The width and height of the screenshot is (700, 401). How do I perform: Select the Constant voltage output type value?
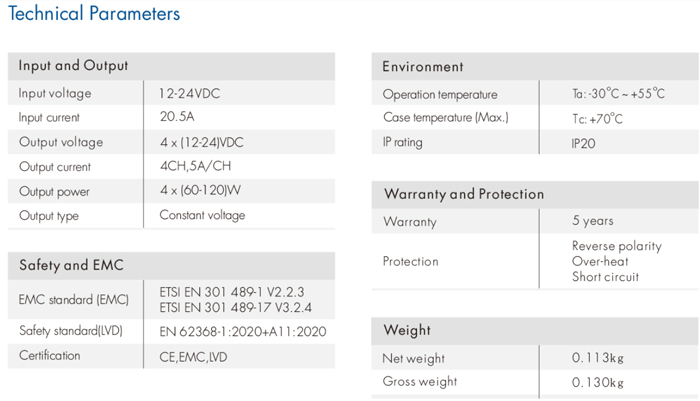(x=202, y=215)
